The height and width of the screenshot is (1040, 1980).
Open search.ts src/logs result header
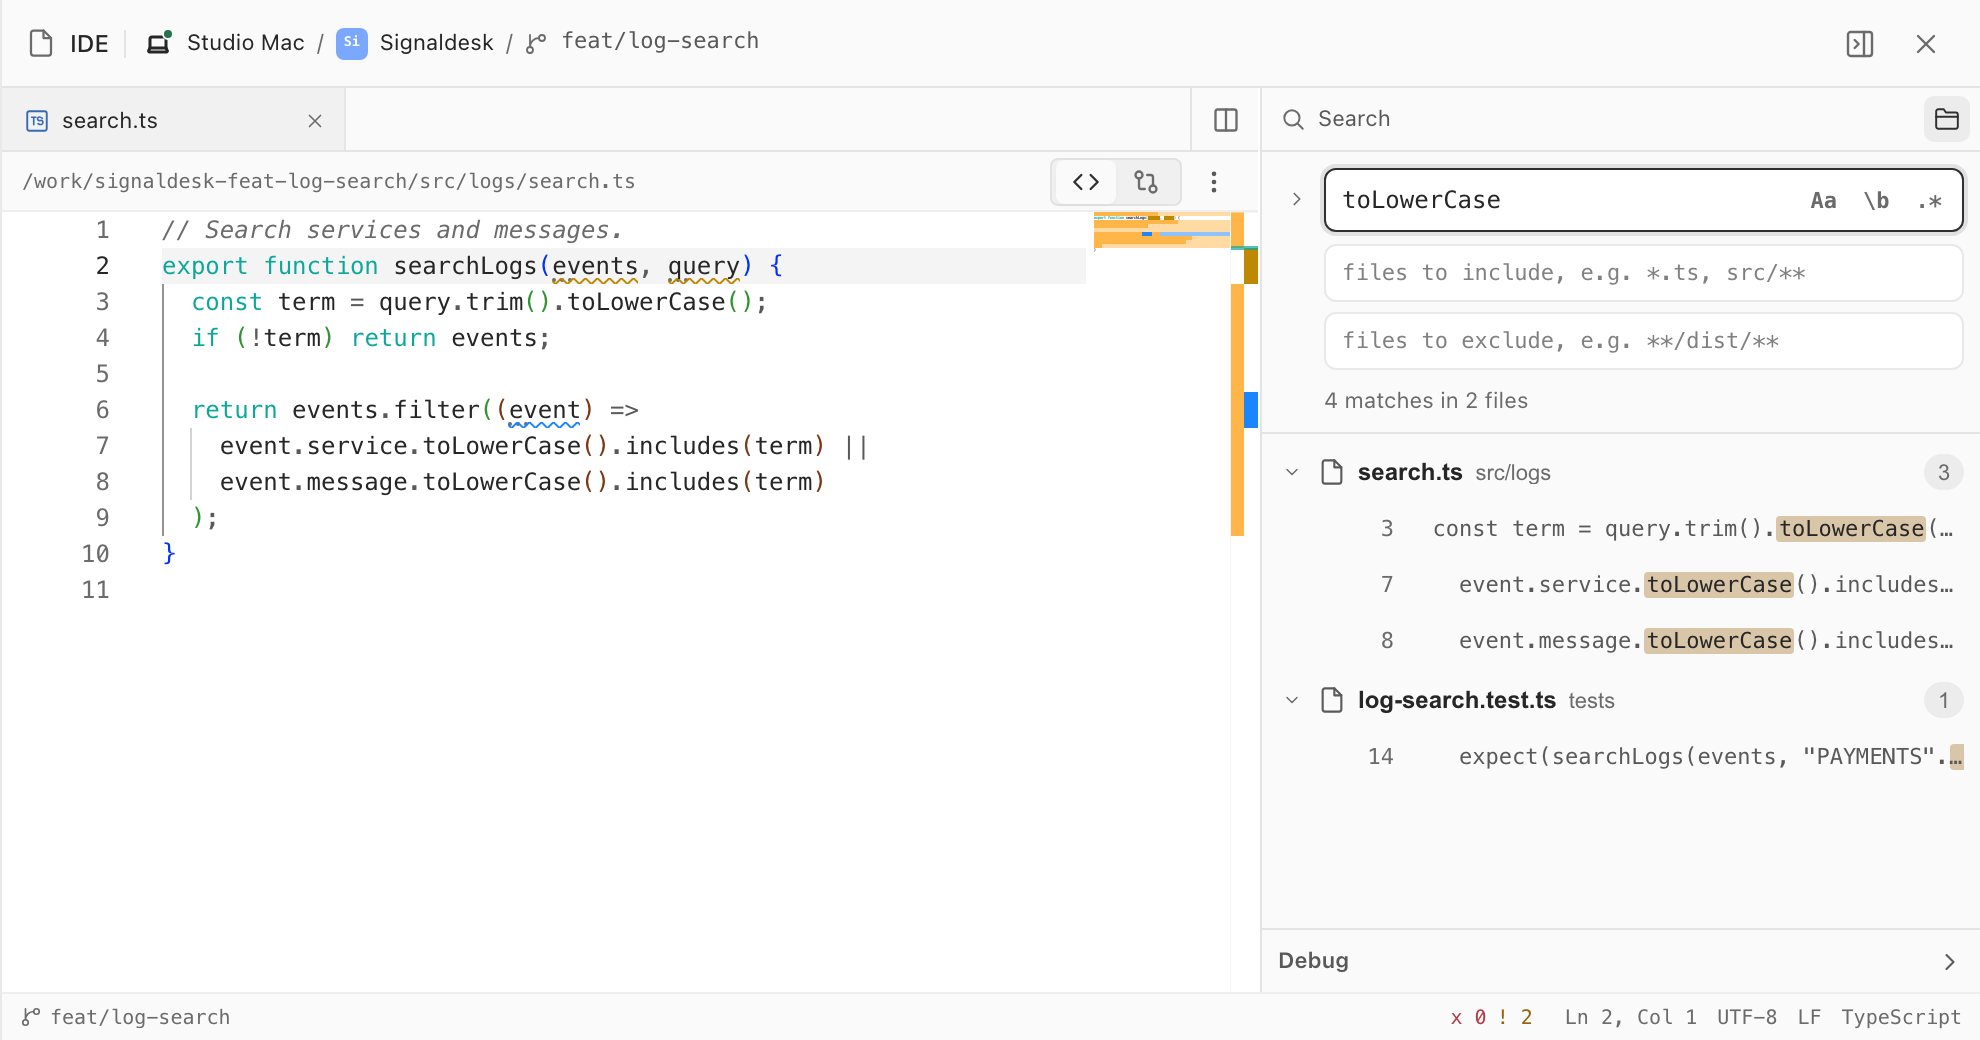coord(1620,472)
